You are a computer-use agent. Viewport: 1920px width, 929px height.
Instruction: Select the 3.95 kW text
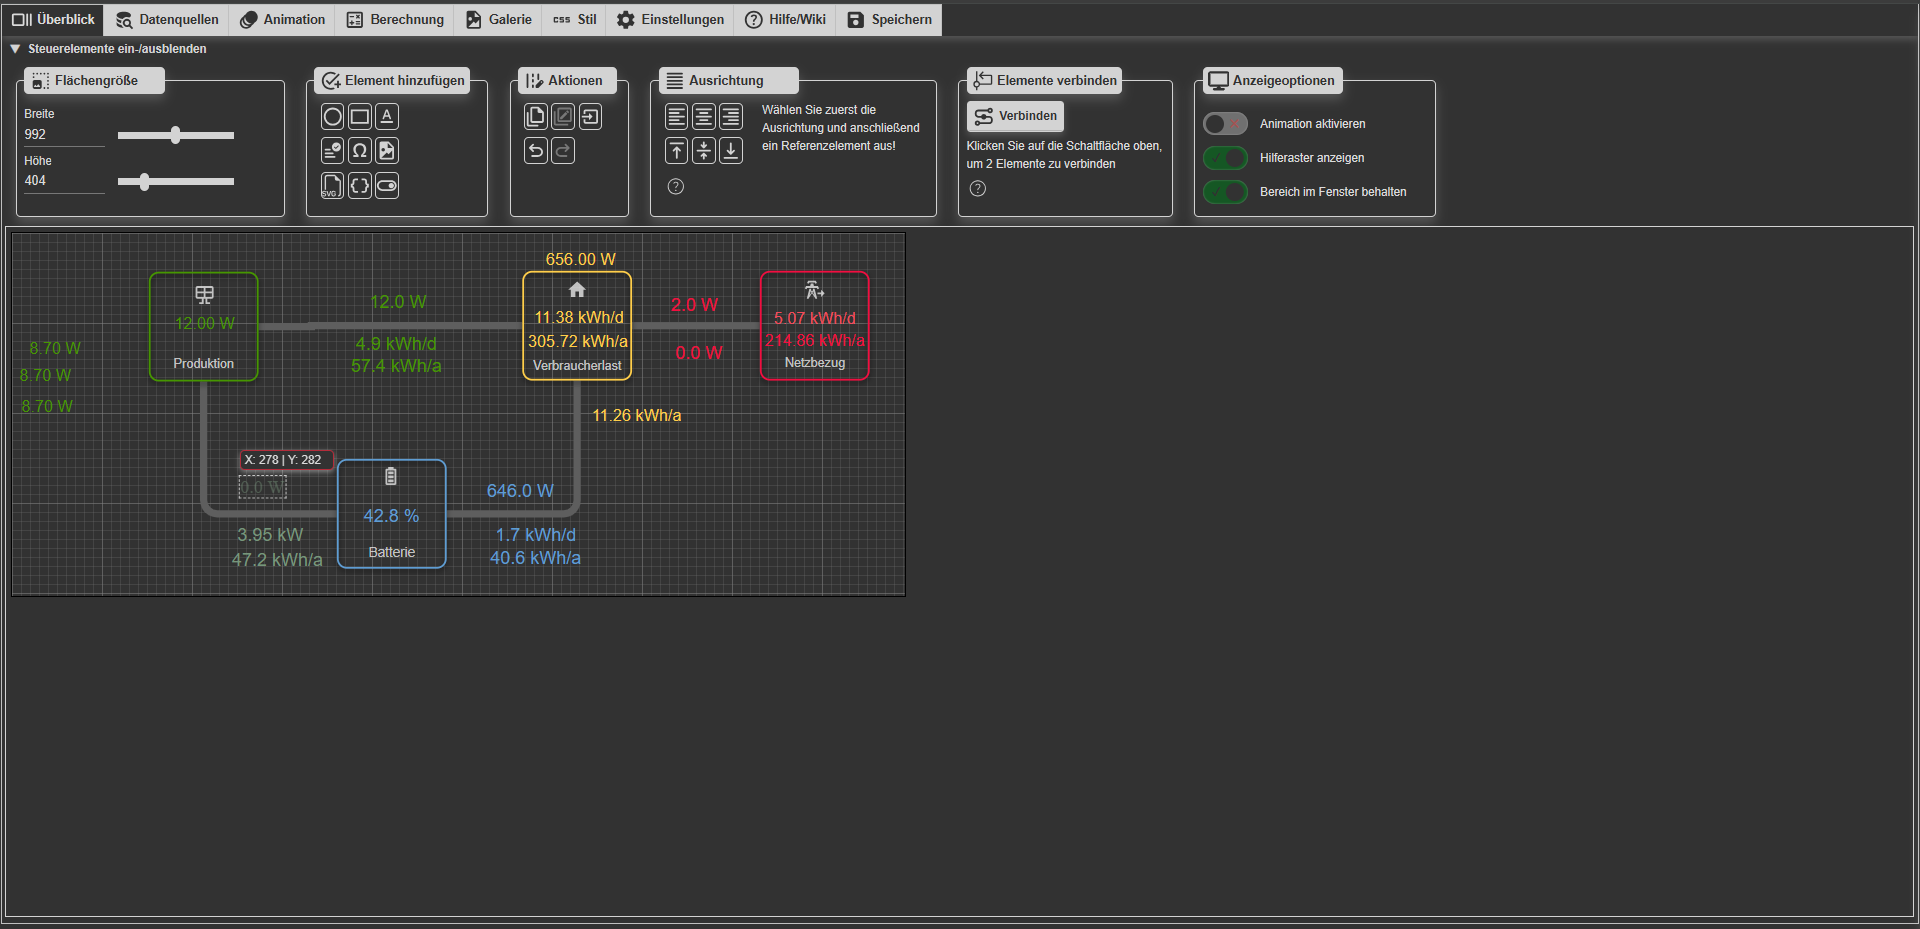pos(270,535)
